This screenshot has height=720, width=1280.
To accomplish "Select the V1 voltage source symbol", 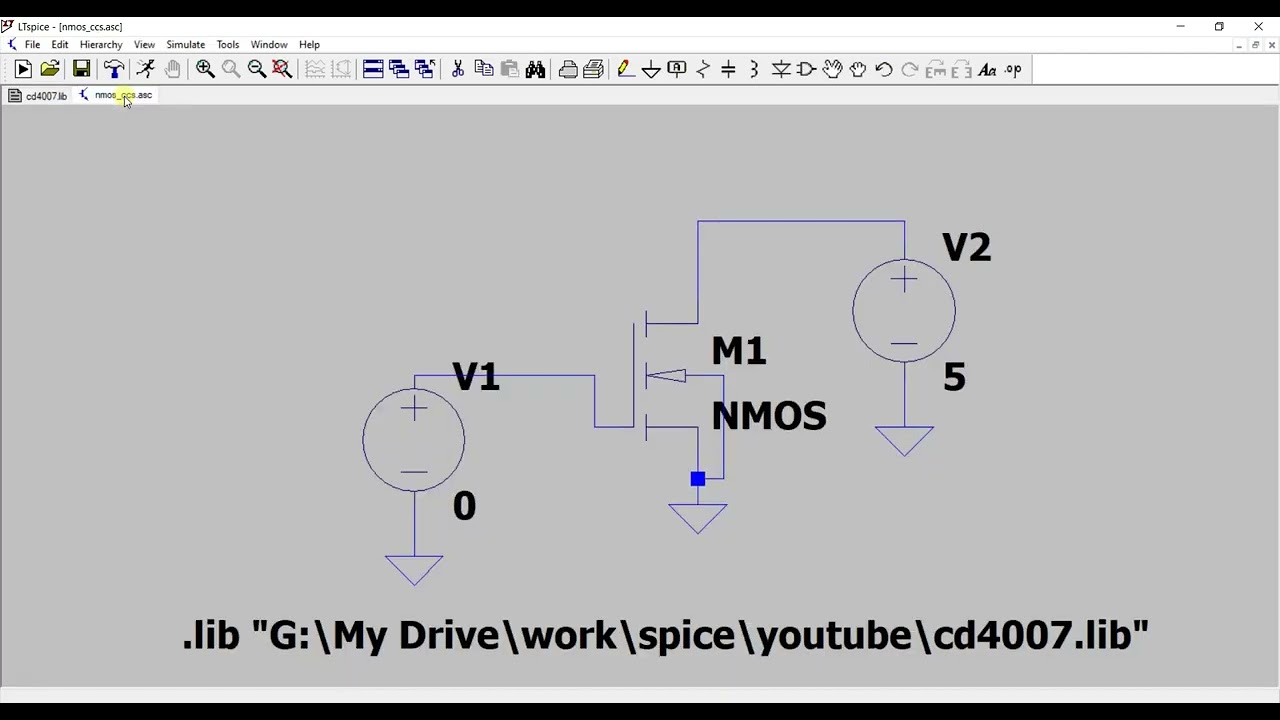I will pyautogui.click(x=414, y=440).
